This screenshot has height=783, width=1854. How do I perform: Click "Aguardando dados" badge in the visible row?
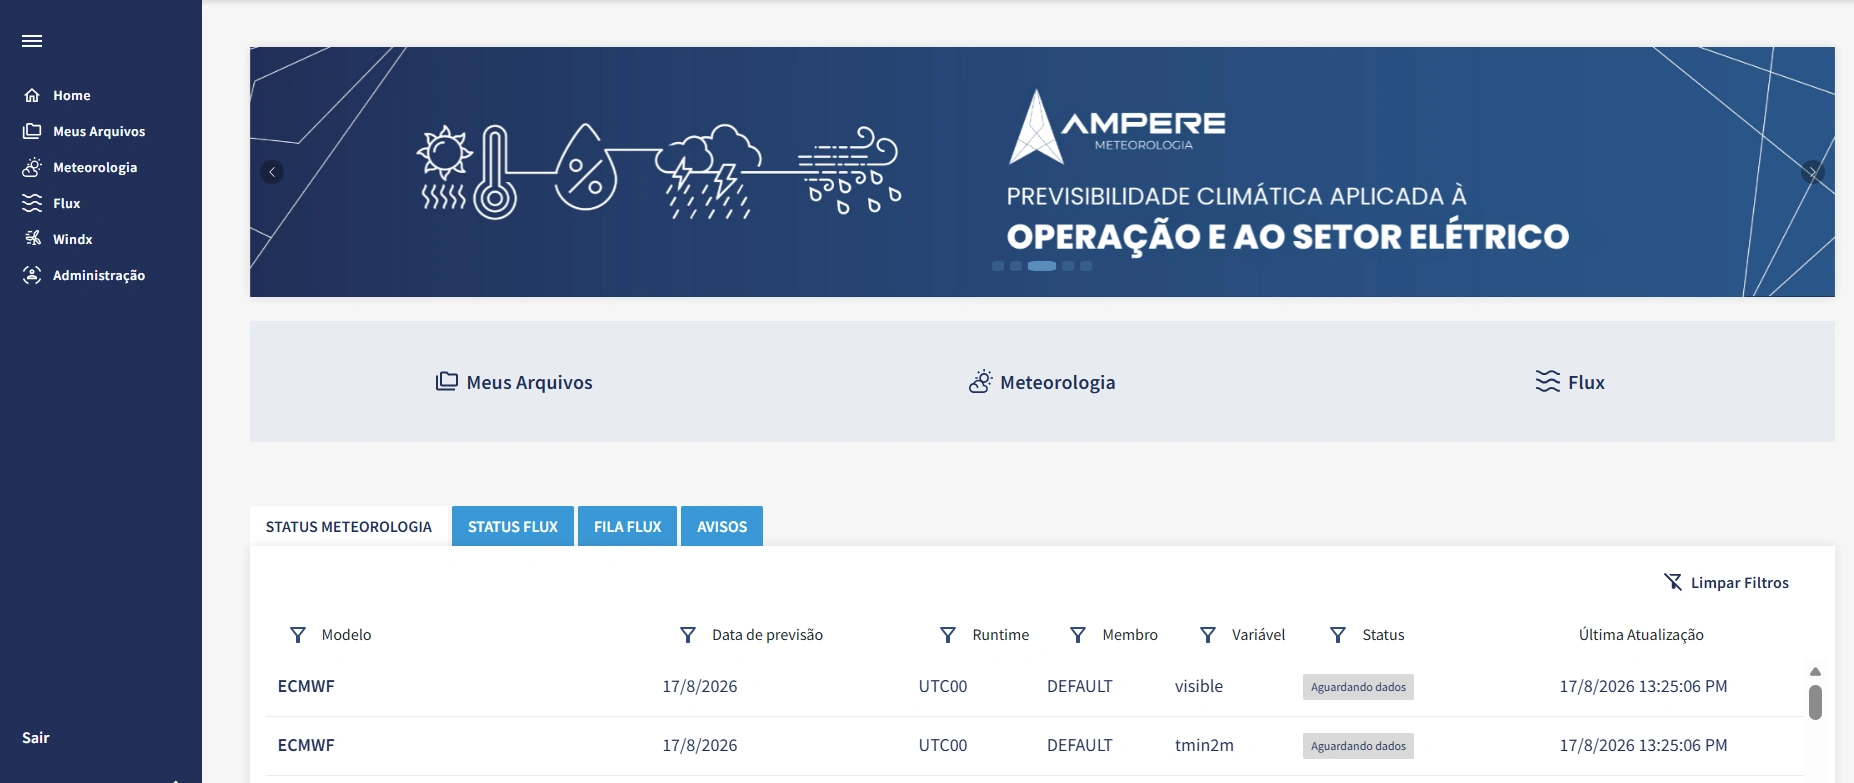1358,687
